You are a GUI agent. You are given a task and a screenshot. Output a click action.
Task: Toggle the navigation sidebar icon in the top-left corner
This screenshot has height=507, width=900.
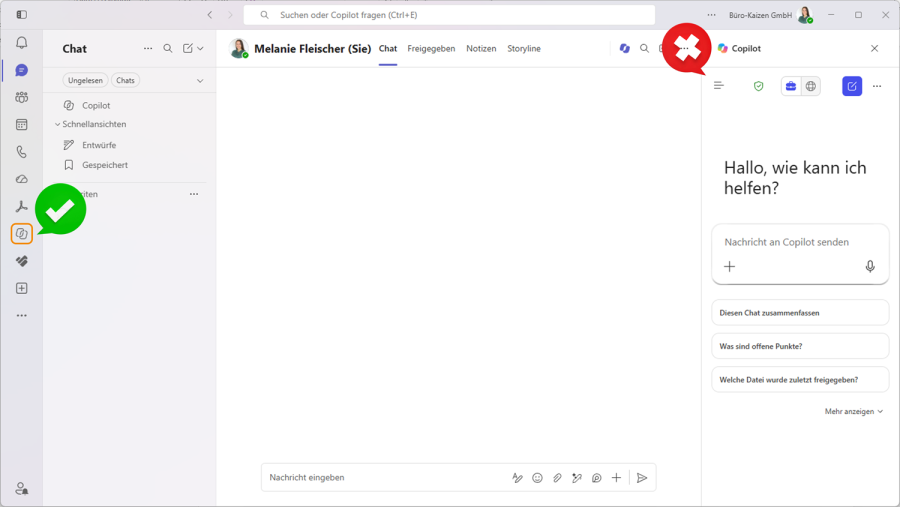(21, 14)
